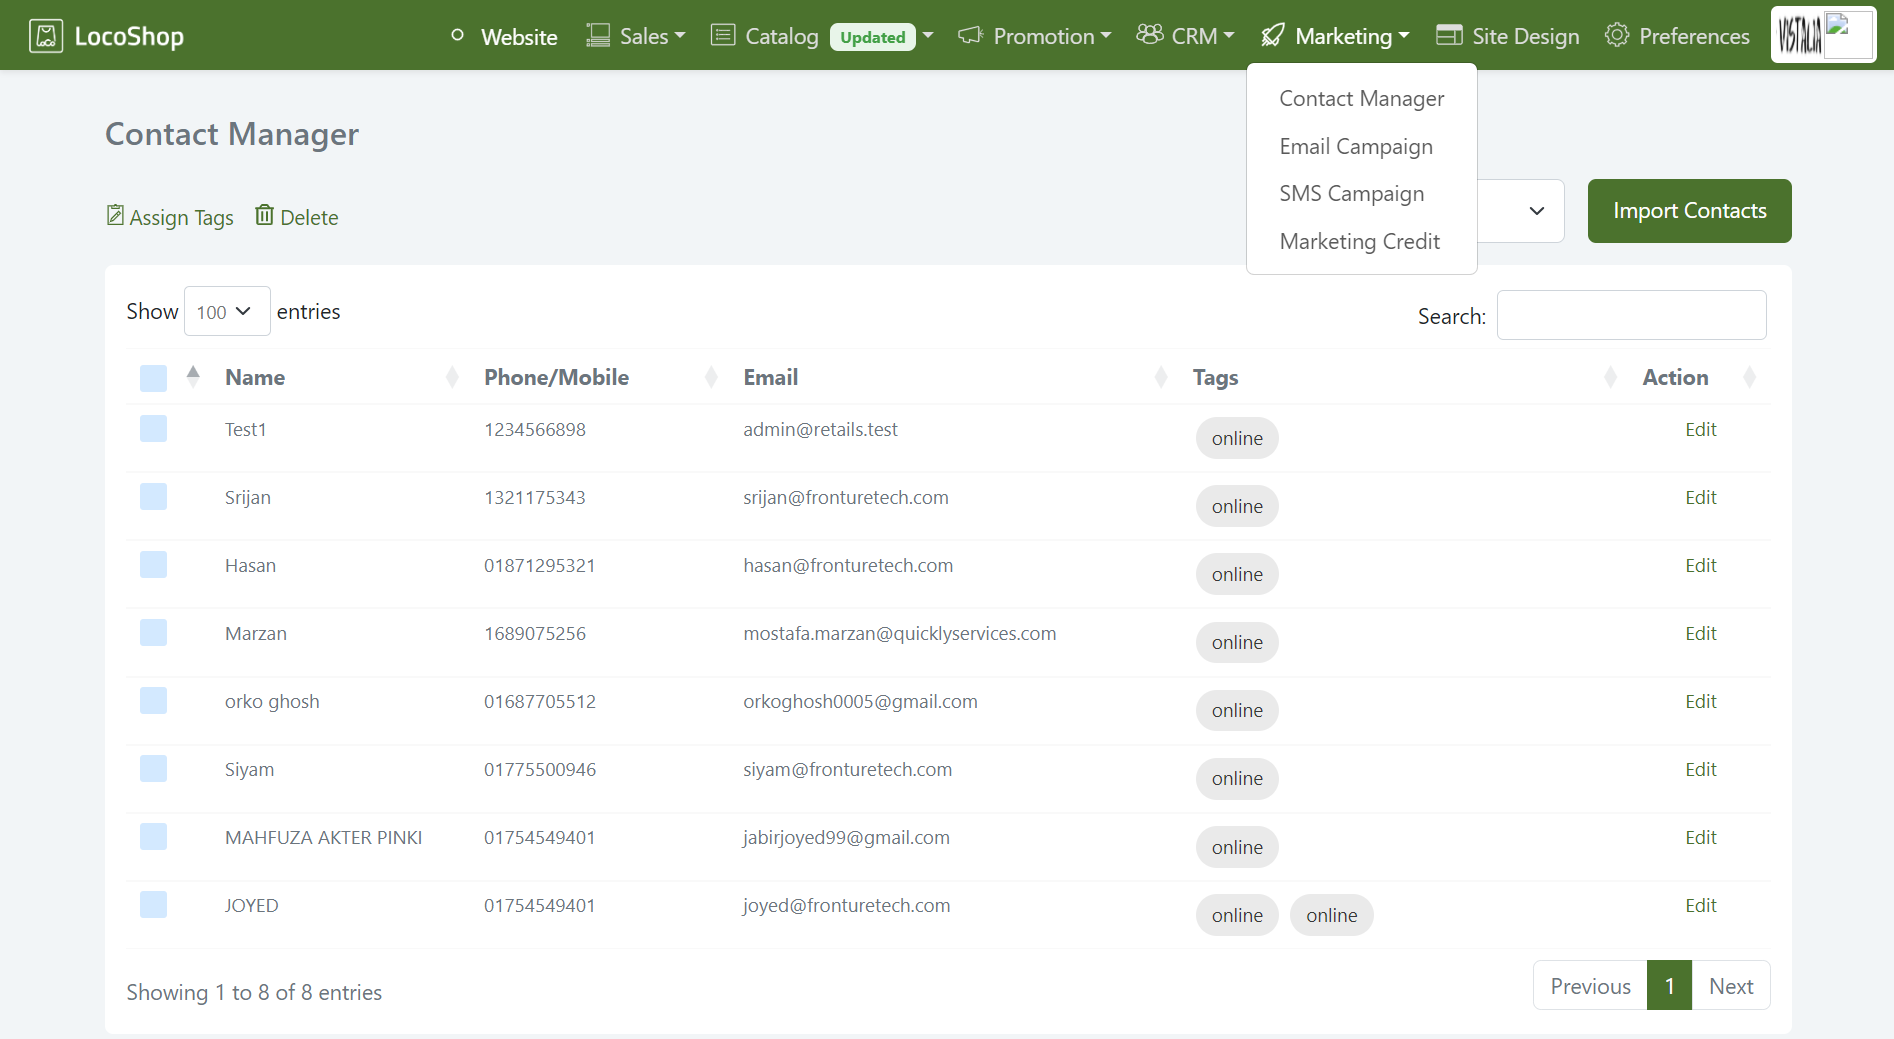Click the Delete trash icon
This screenshot has height=1039, width=1894.
coord(264,216)
